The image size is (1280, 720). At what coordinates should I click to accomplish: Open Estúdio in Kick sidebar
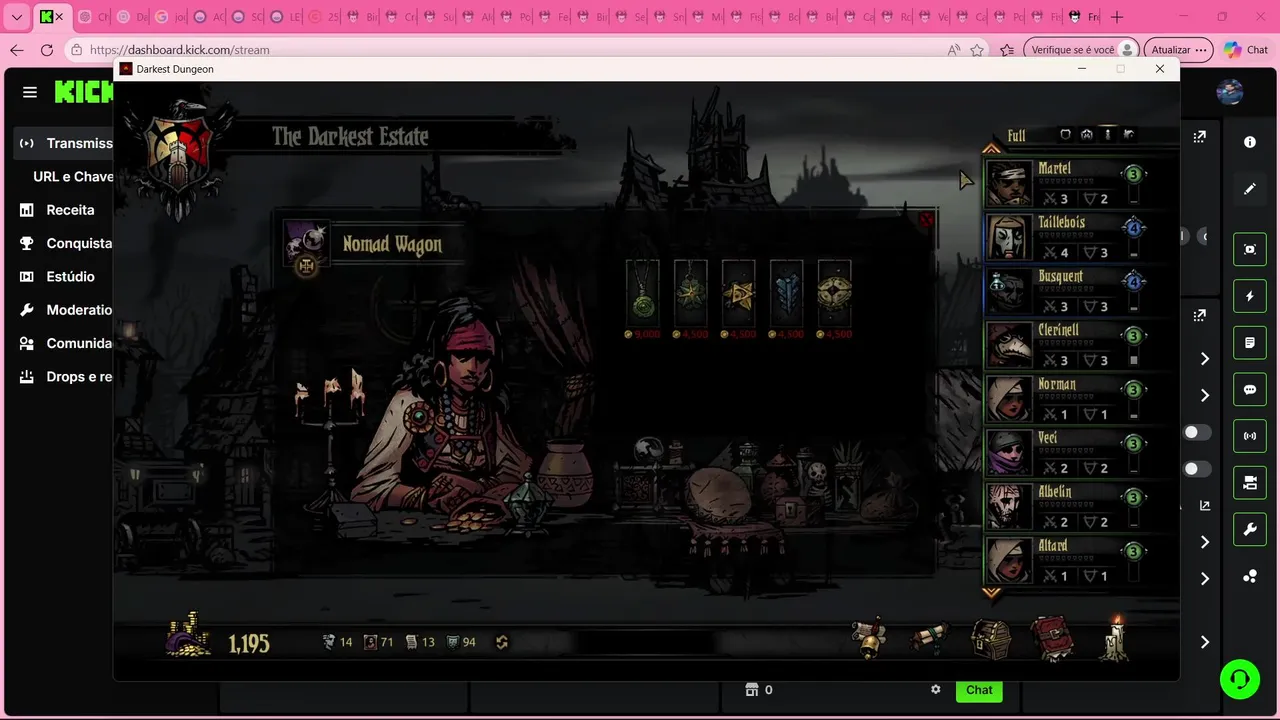pyautogui.click(x=64, y=276)
